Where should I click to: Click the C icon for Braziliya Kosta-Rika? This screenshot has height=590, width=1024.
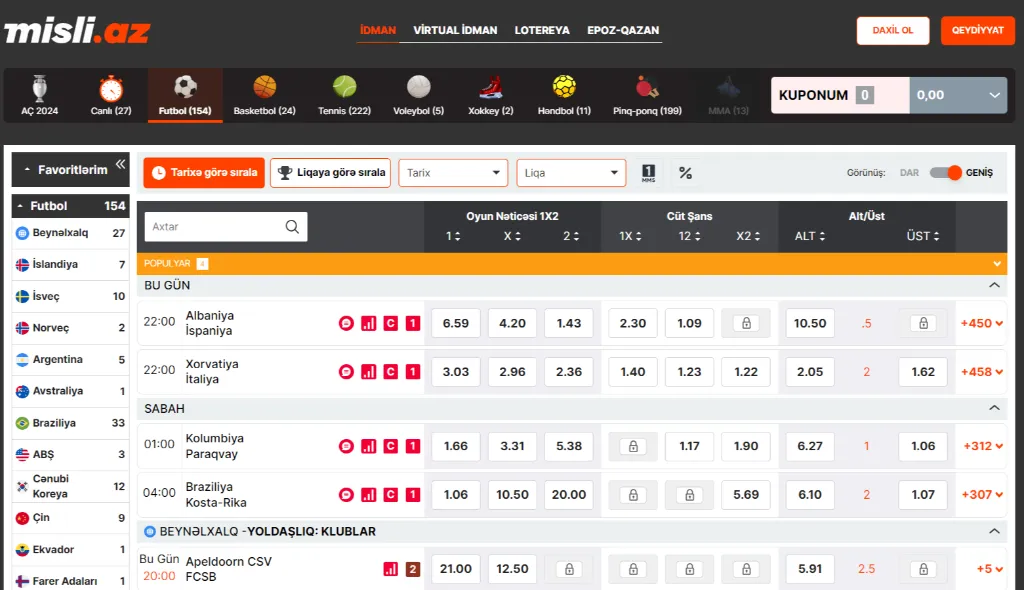coord(391,495)
